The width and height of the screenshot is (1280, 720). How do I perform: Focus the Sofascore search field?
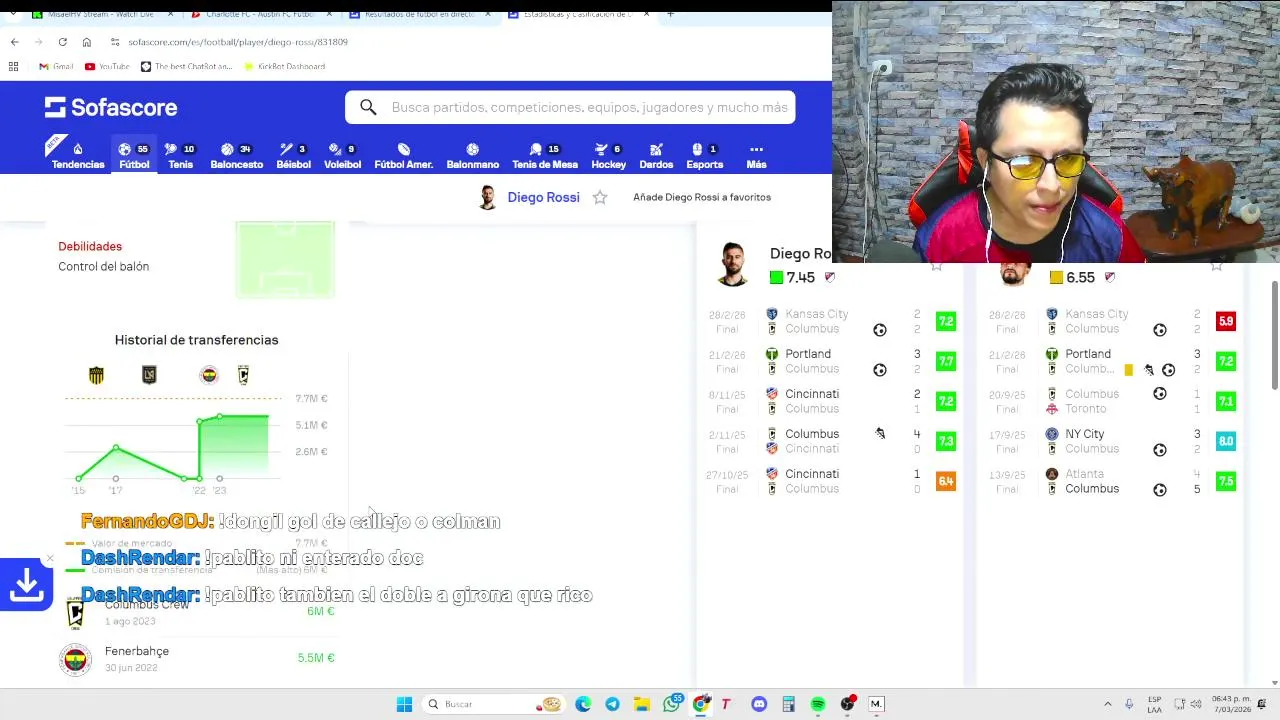tap(570, 107)
